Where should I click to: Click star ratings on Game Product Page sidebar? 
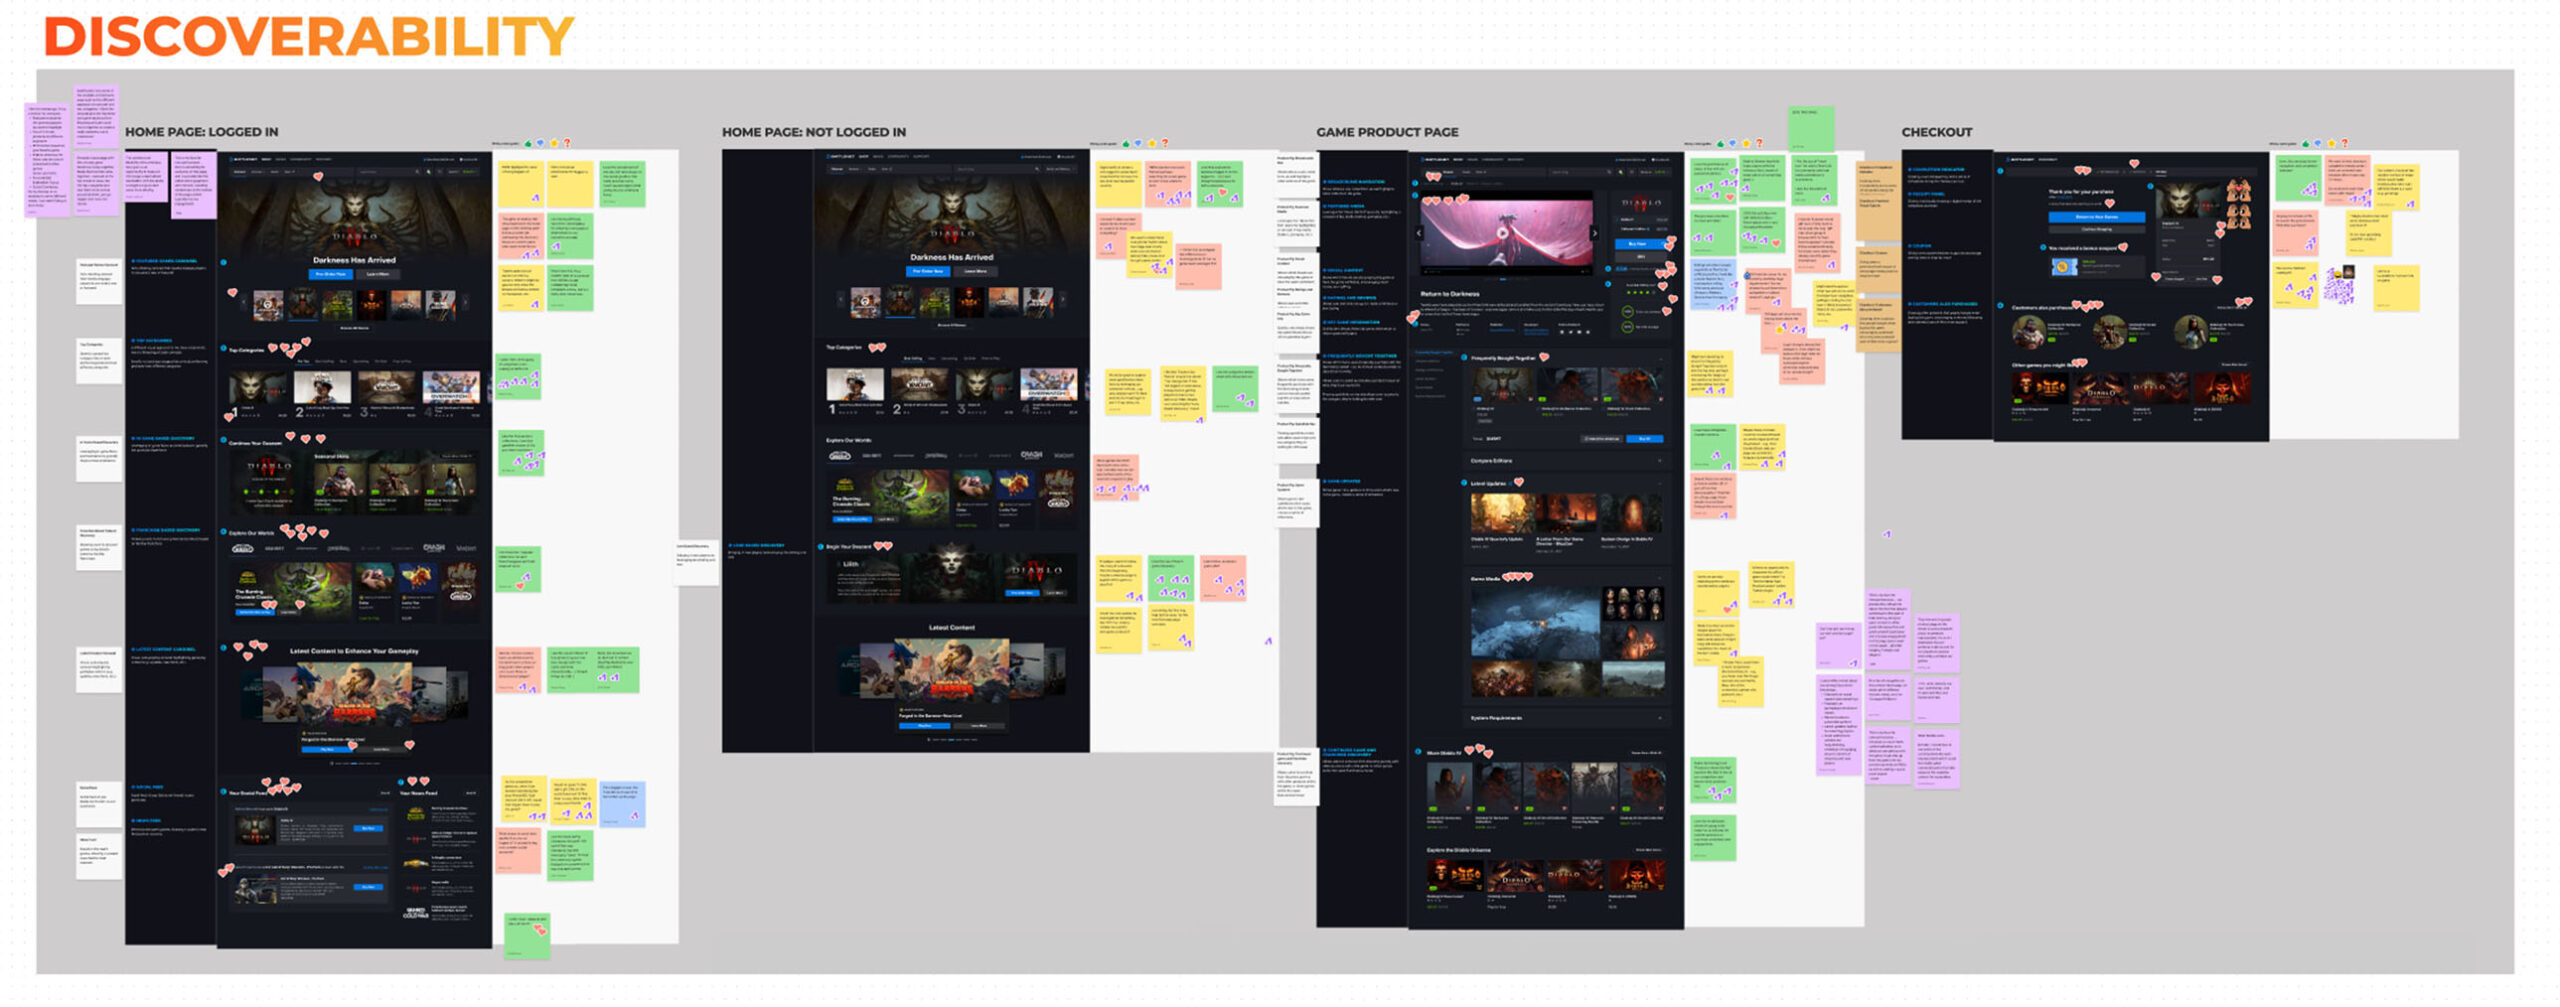click(1640, 292)
